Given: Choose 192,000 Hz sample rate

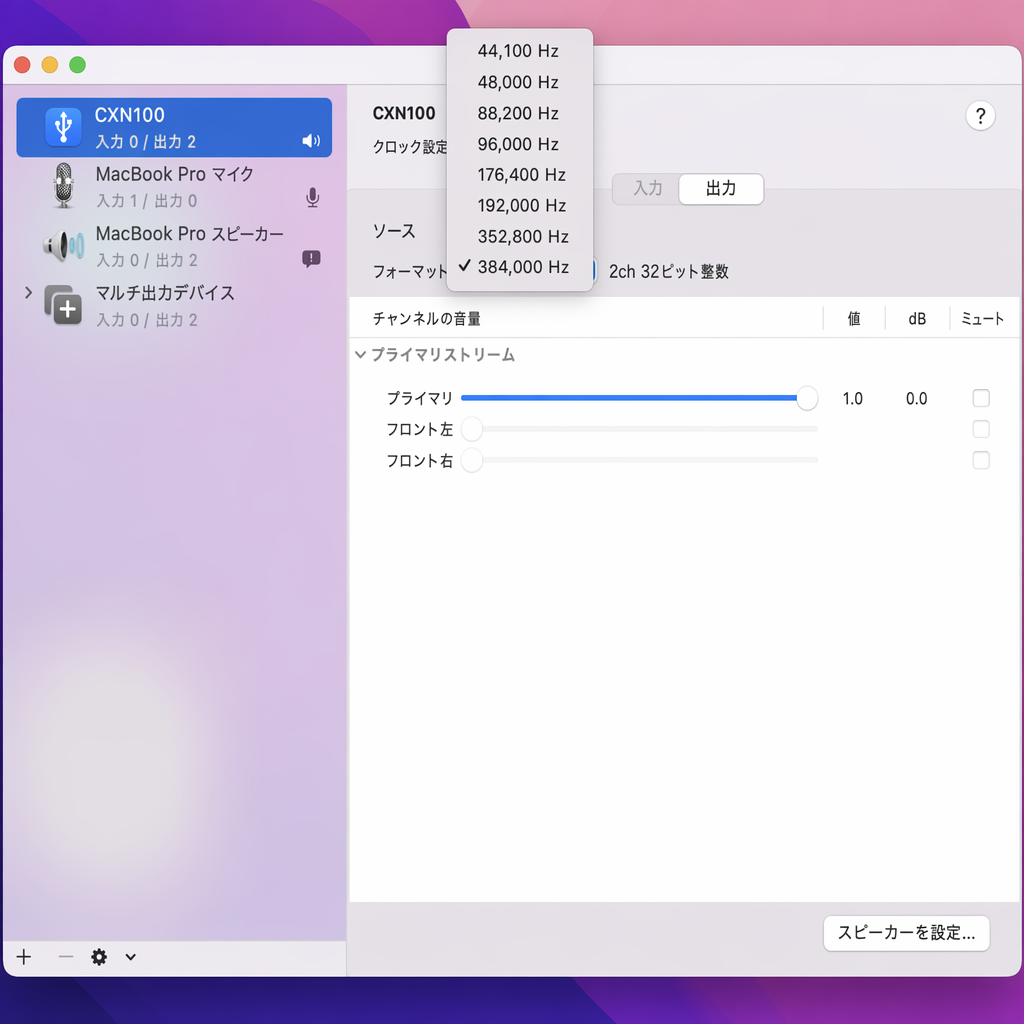Looking at the screenshot, I should (x=520, y=205).
